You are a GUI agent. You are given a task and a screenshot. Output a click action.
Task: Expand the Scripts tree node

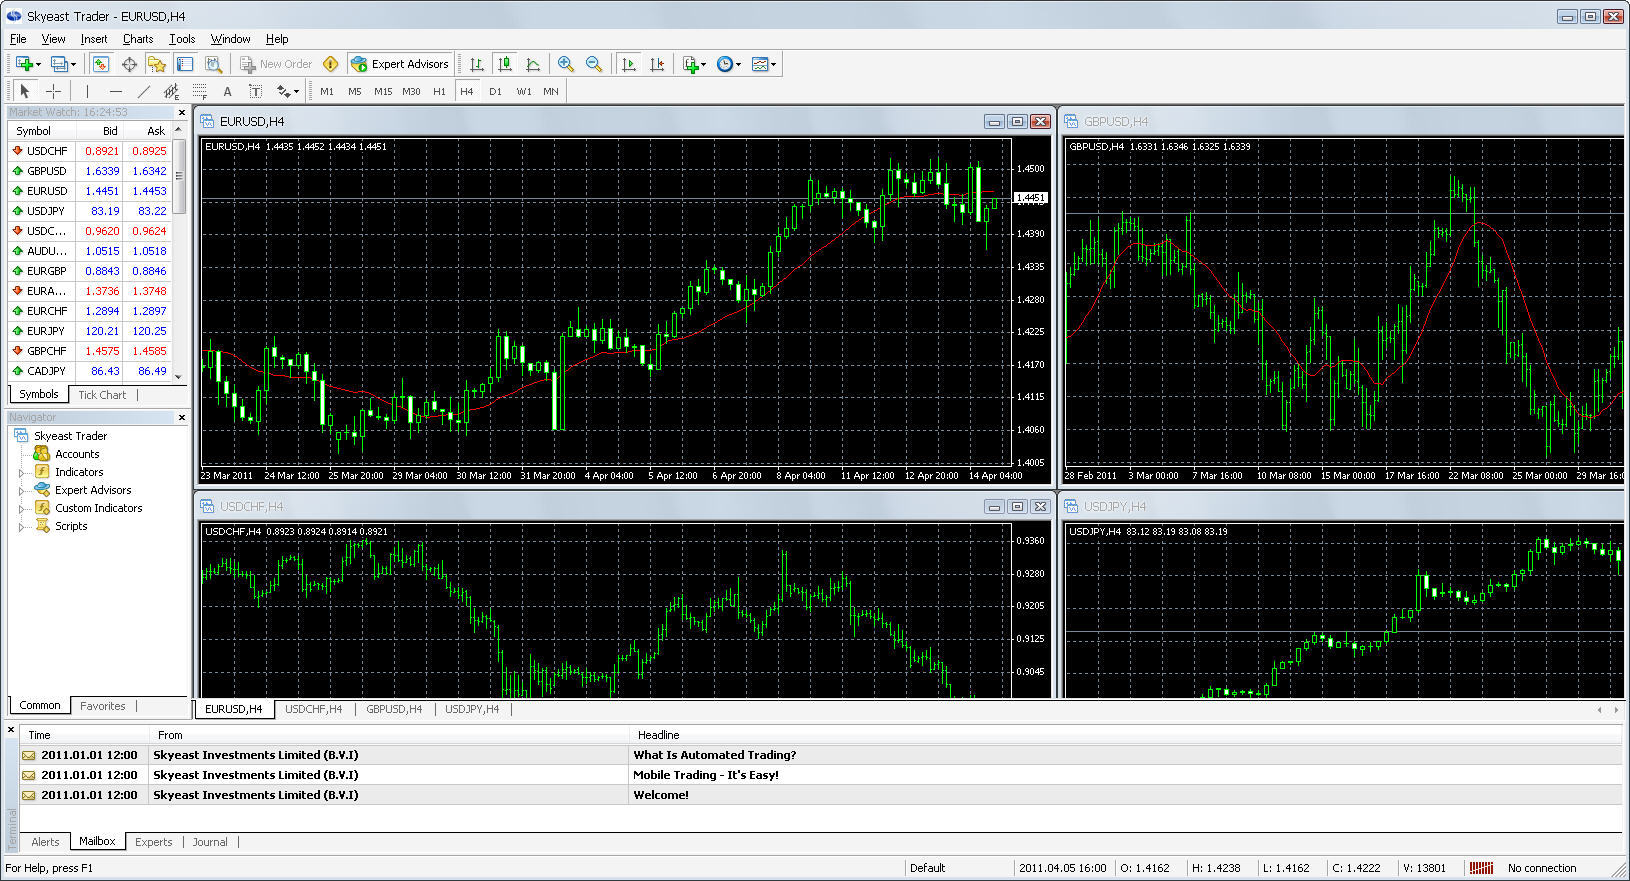[x=22, y=526]
